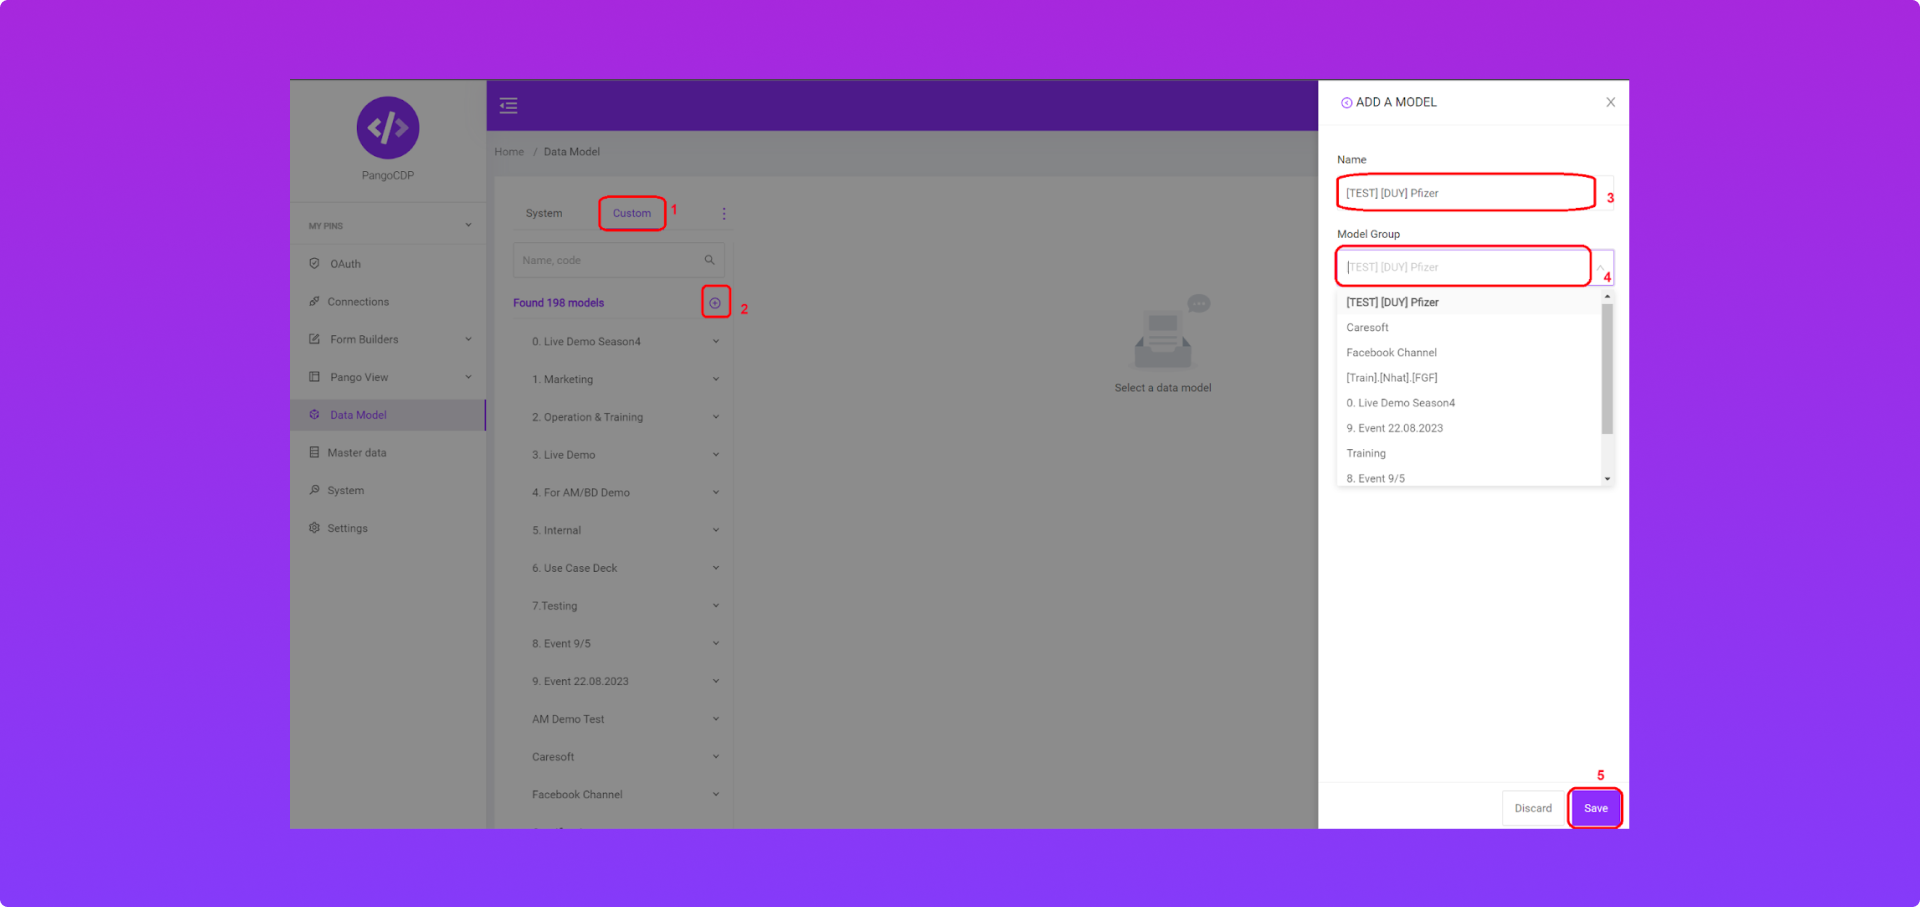The image size is (1920, 907).
Task: Save the new model
Action: click(1595, 808)
